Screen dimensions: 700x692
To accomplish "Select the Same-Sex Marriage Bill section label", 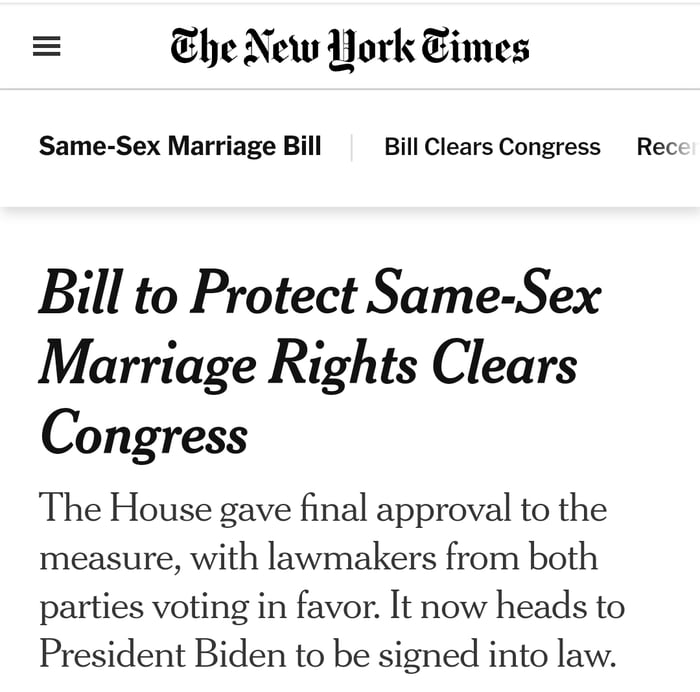I will 180,146.
